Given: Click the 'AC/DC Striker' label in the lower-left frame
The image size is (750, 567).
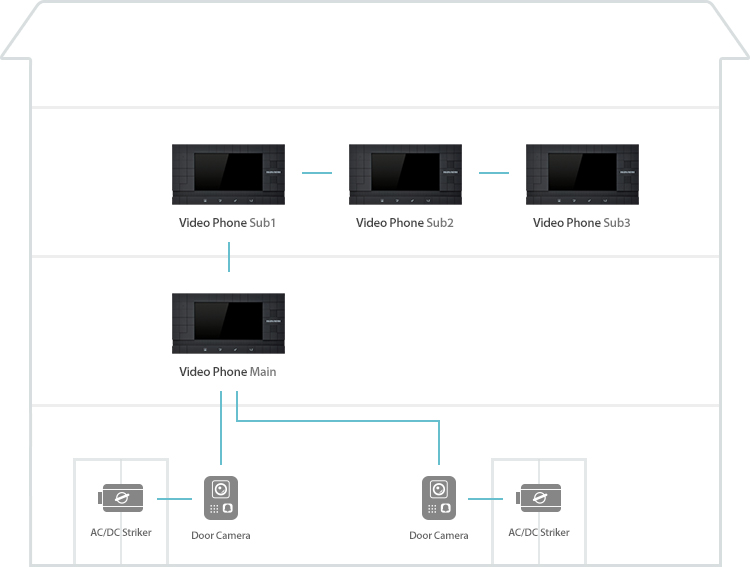Looking at the screenshot, I should point(121,533).
